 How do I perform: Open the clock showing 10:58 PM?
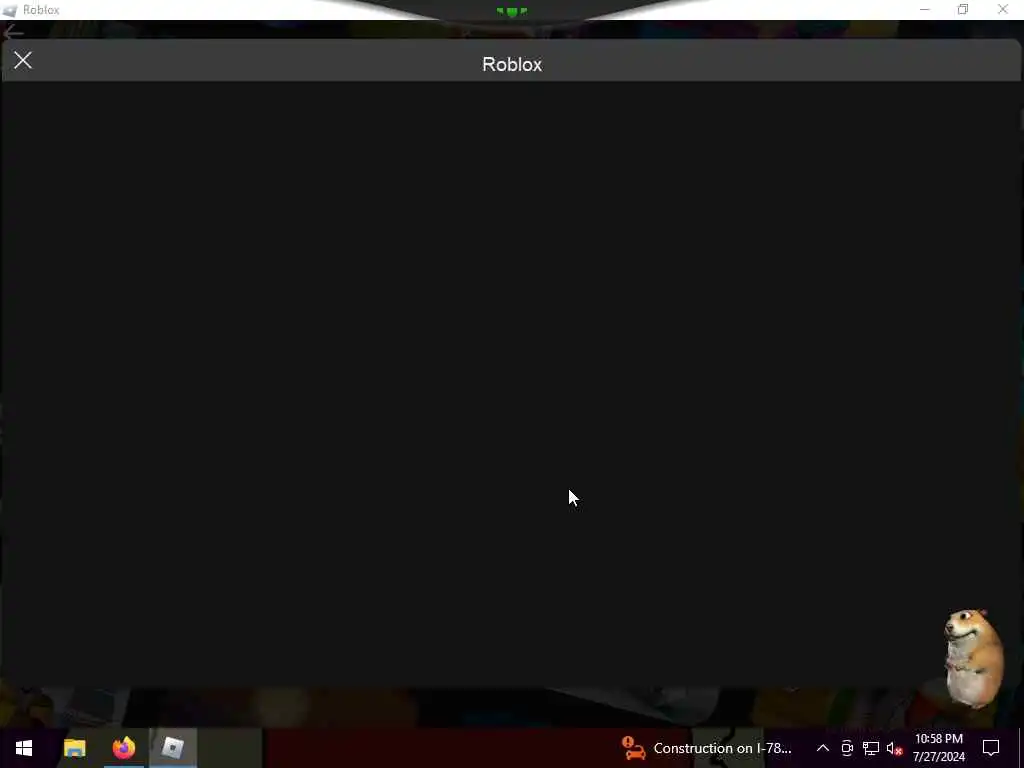[x=938, y=748]
